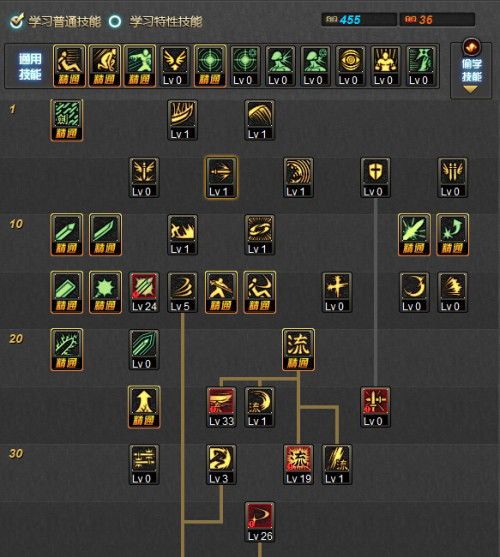Expand the 偷学技能 panel arrow
This screenshot has width=500, height=557.
tap(471, 89)
